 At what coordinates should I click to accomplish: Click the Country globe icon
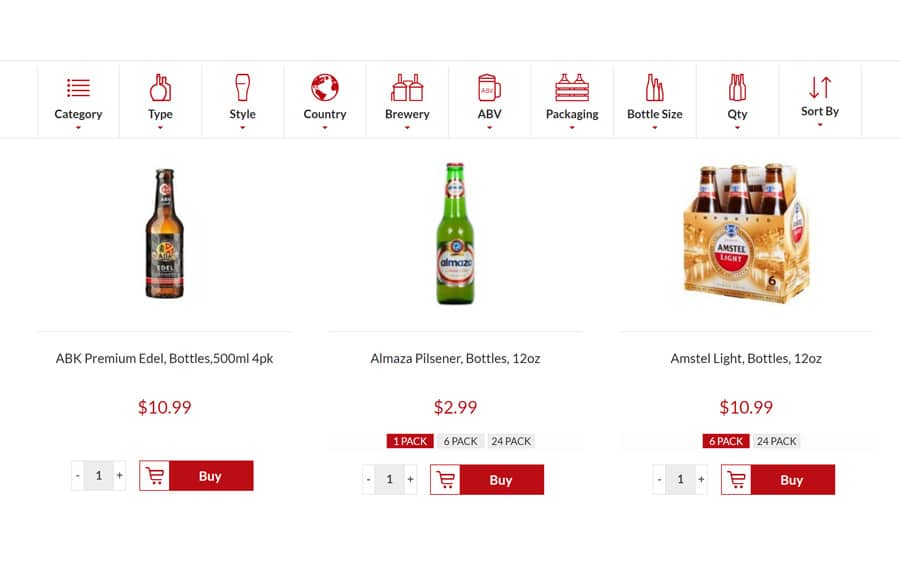tap(325, 87)
